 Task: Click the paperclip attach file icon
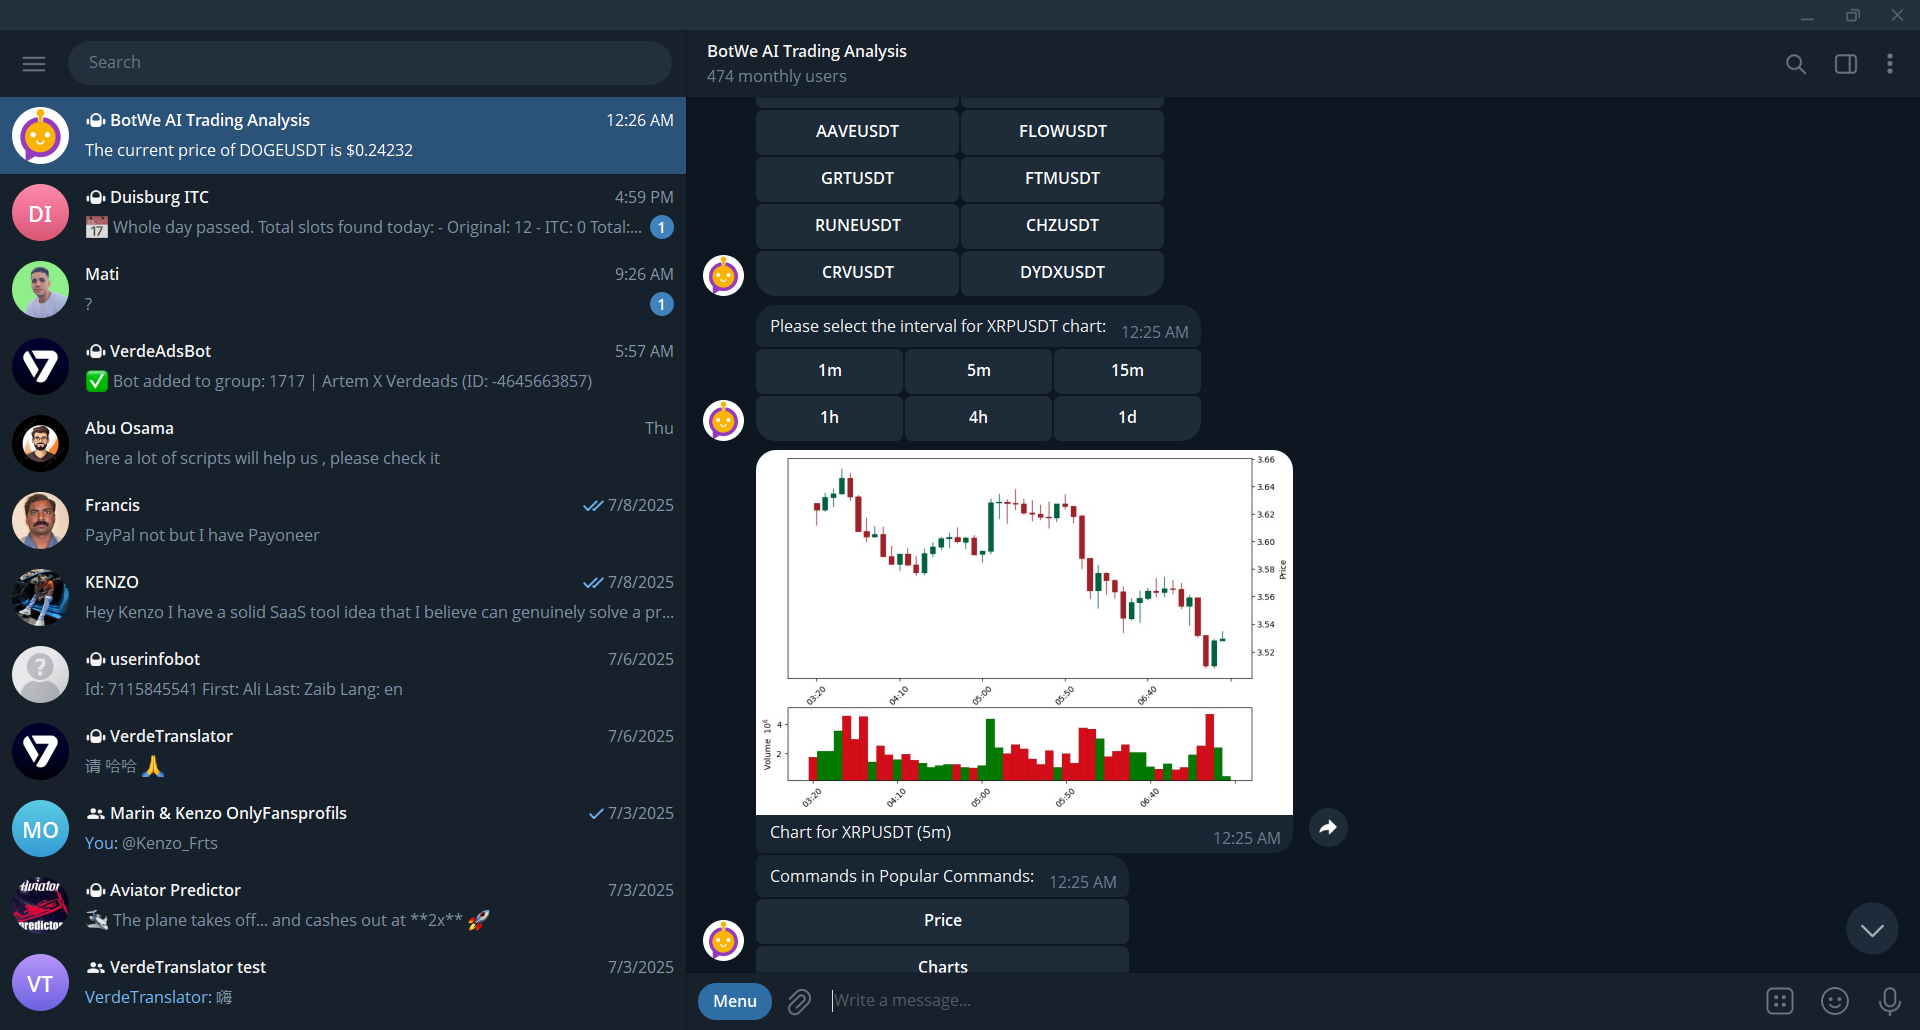(799, 1001)
